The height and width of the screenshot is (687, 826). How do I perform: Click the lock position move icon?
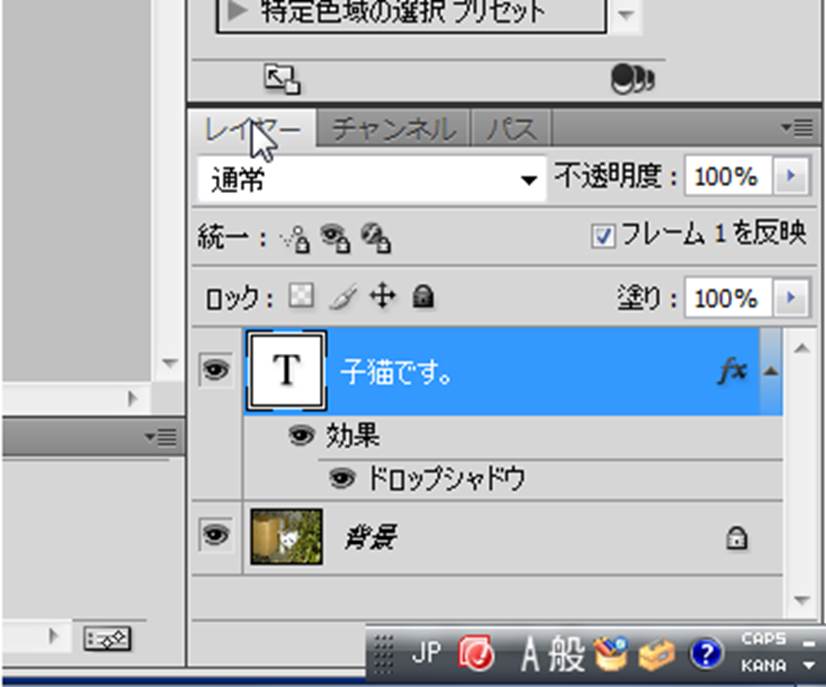(x=383, y=297)
